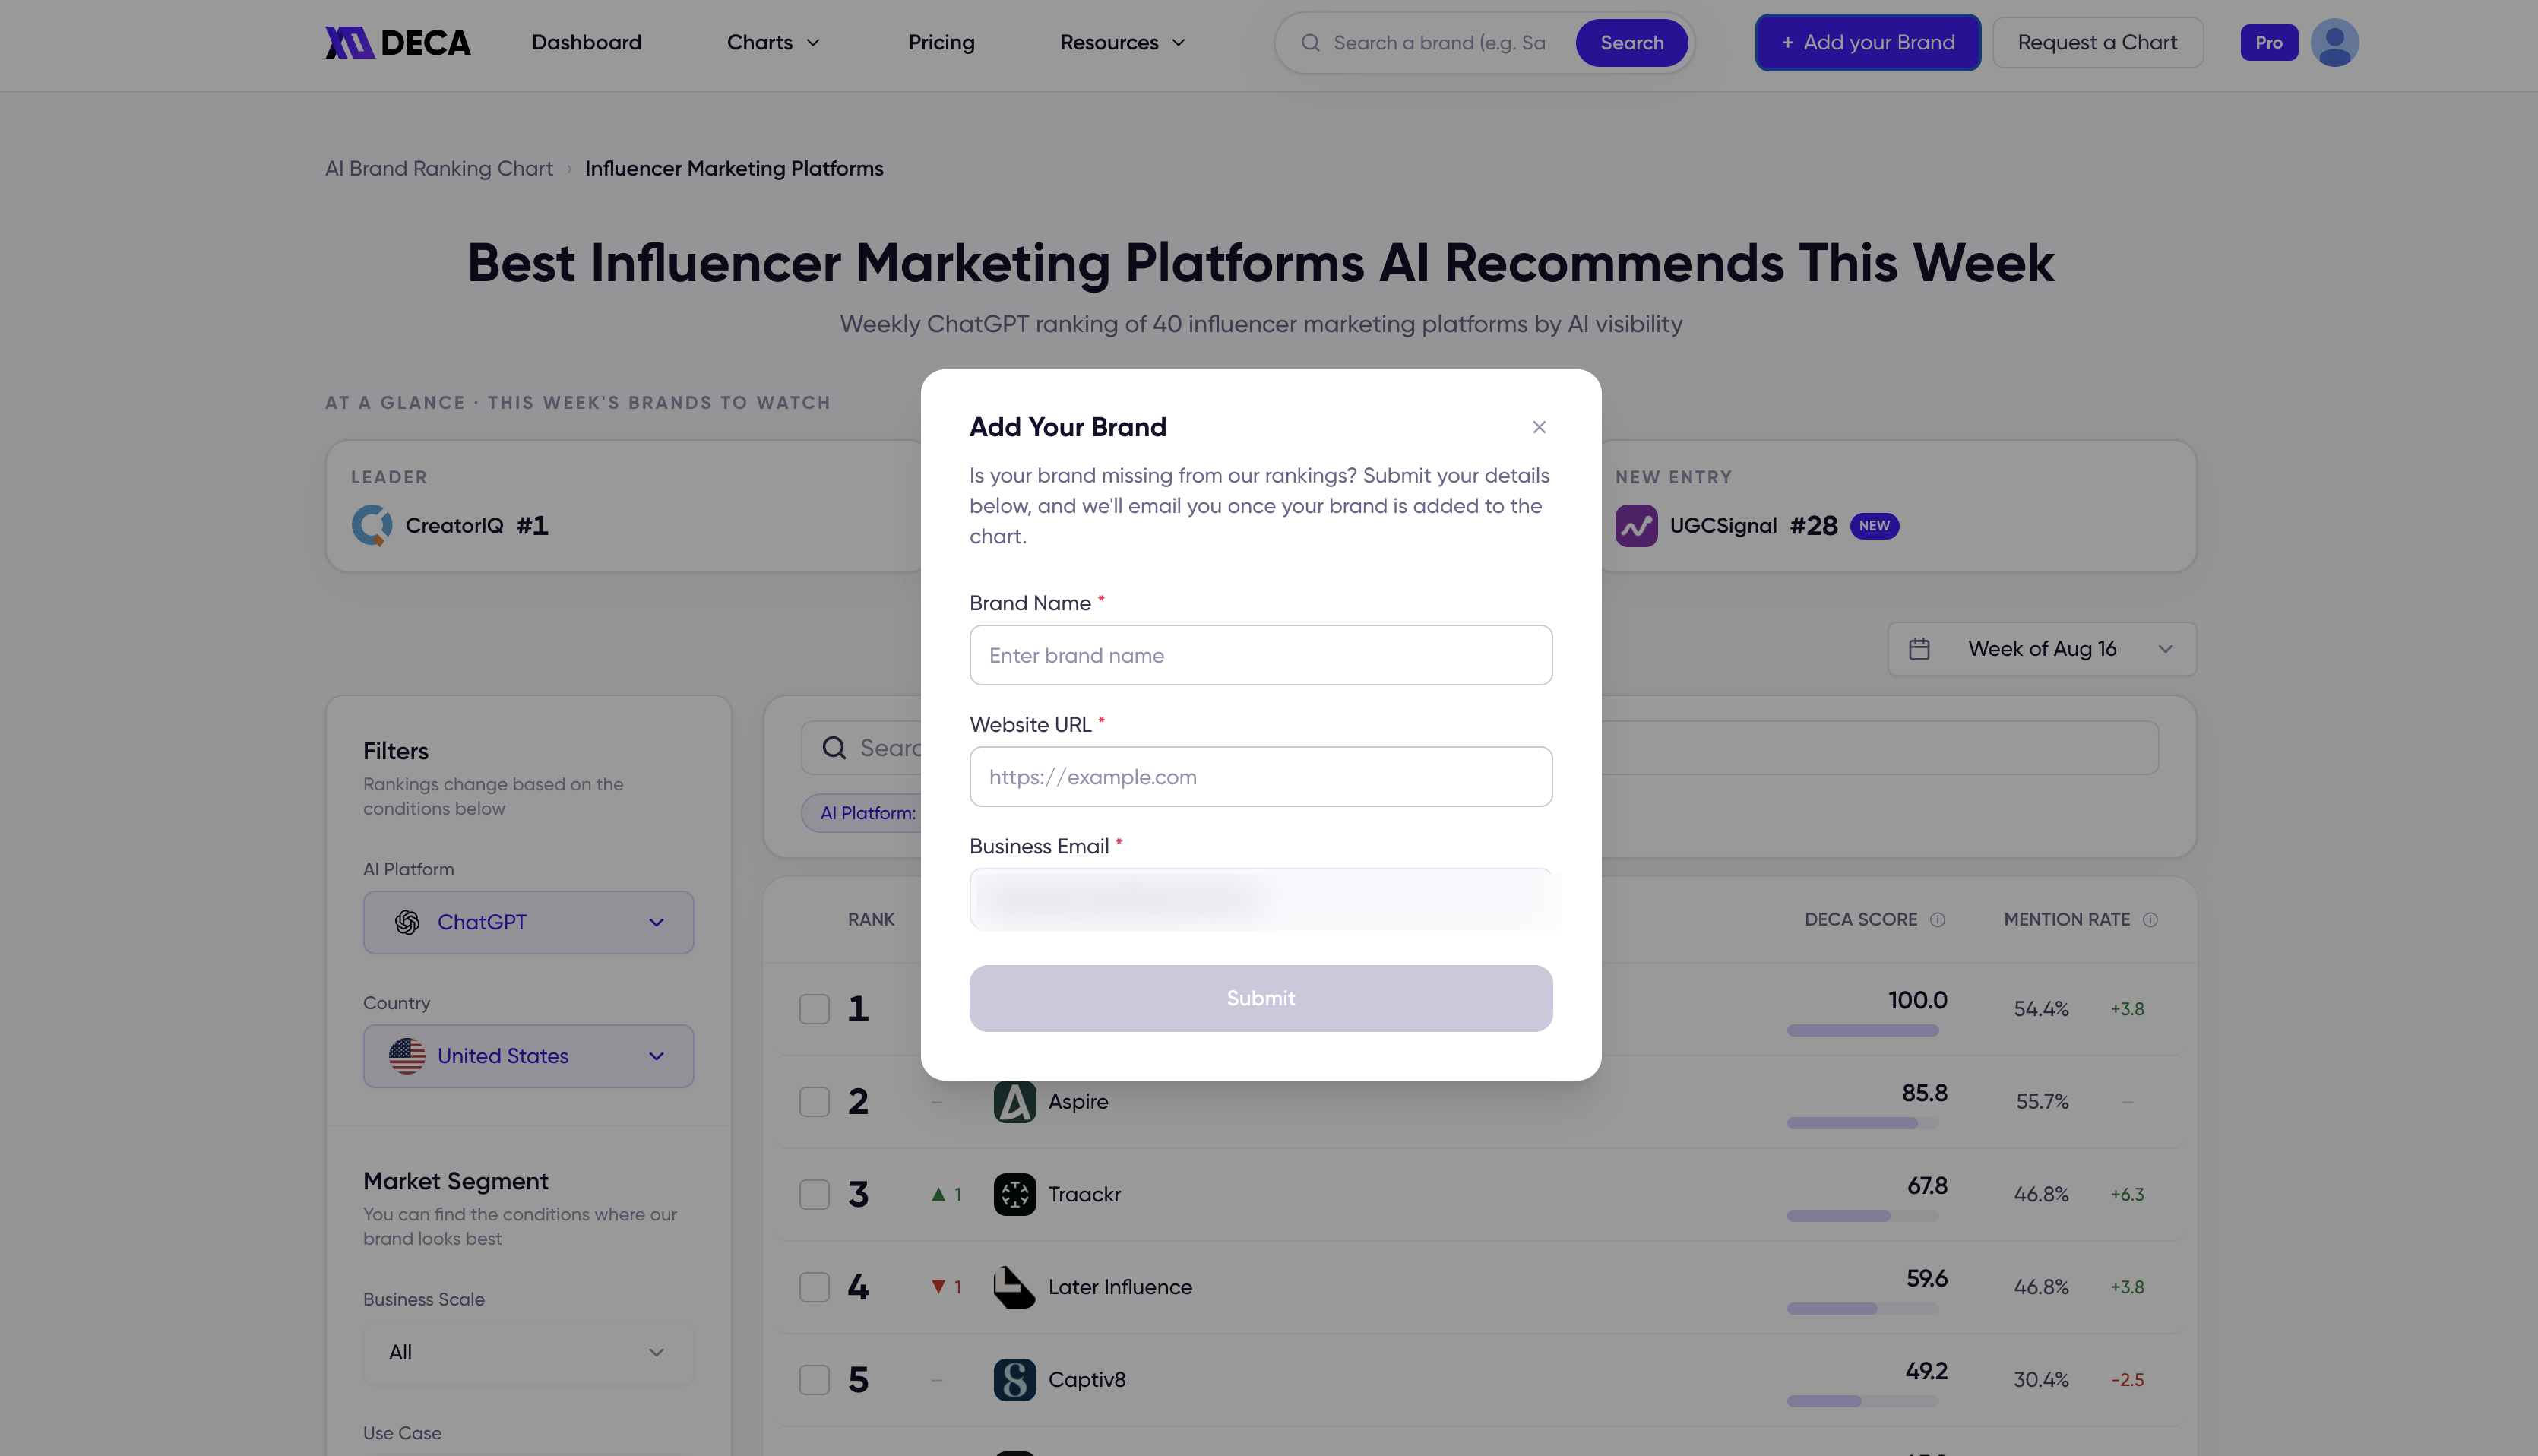Tick the checkbox for Aspire row

814,1101
